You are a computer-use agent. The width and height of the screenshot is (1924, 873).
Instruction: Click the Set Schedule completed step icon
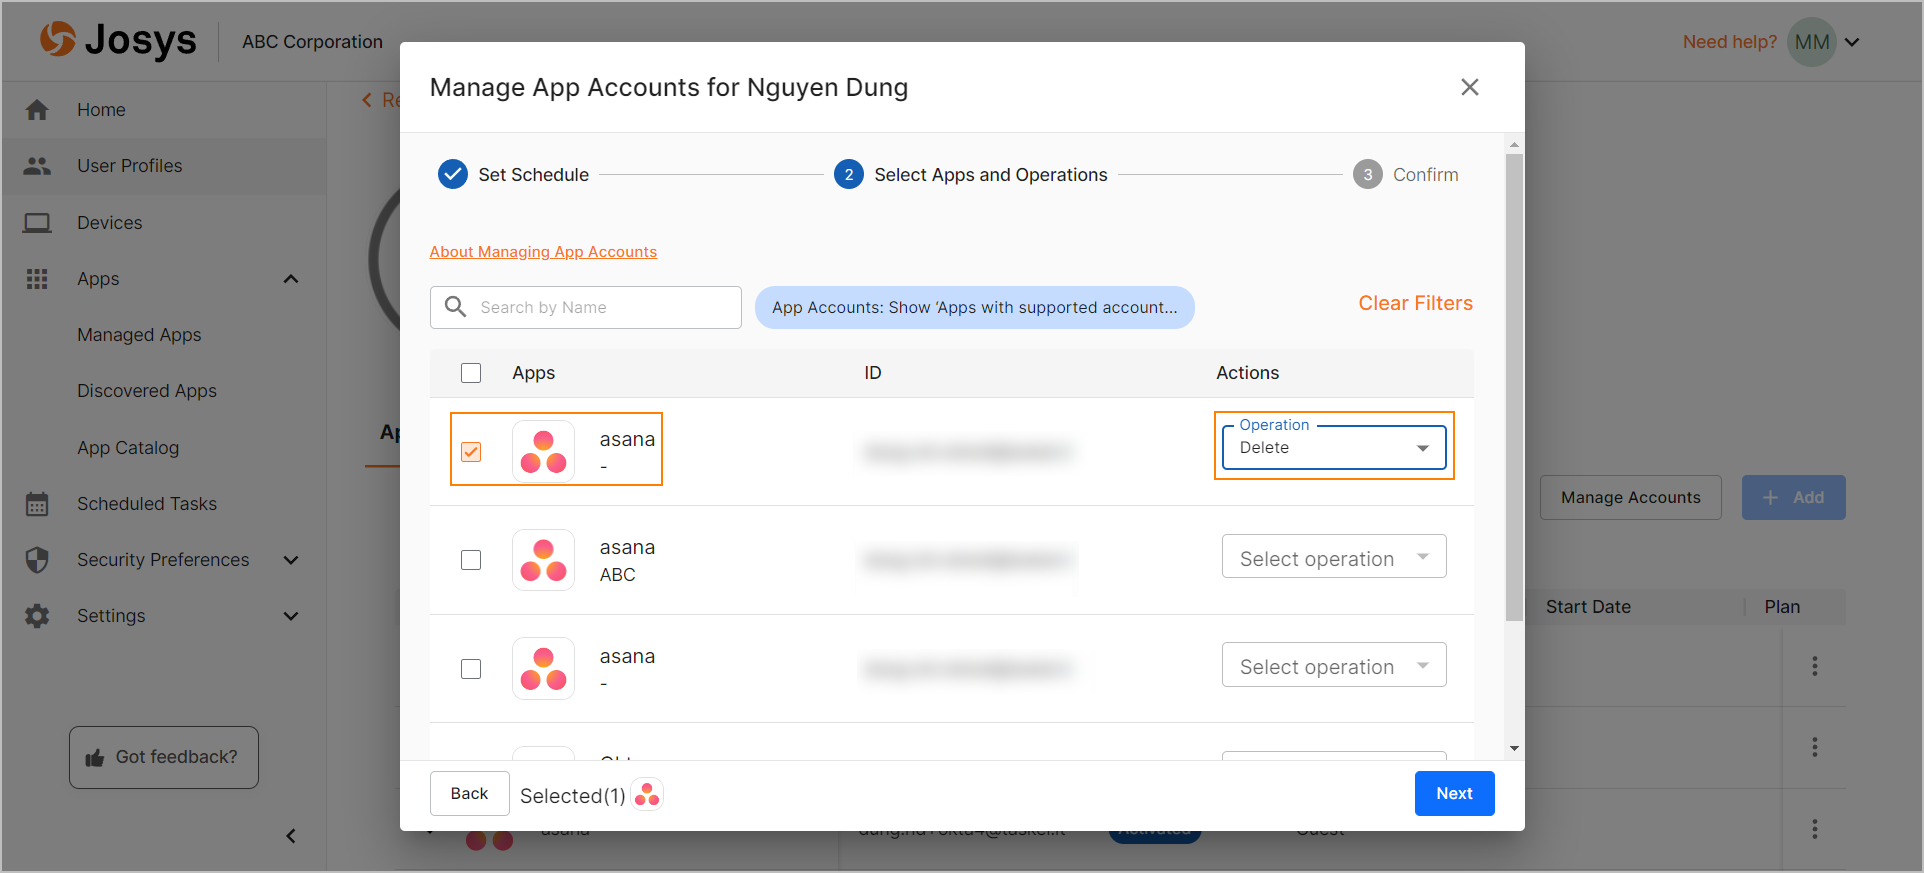pyautogui.click(x=453, y=174)
